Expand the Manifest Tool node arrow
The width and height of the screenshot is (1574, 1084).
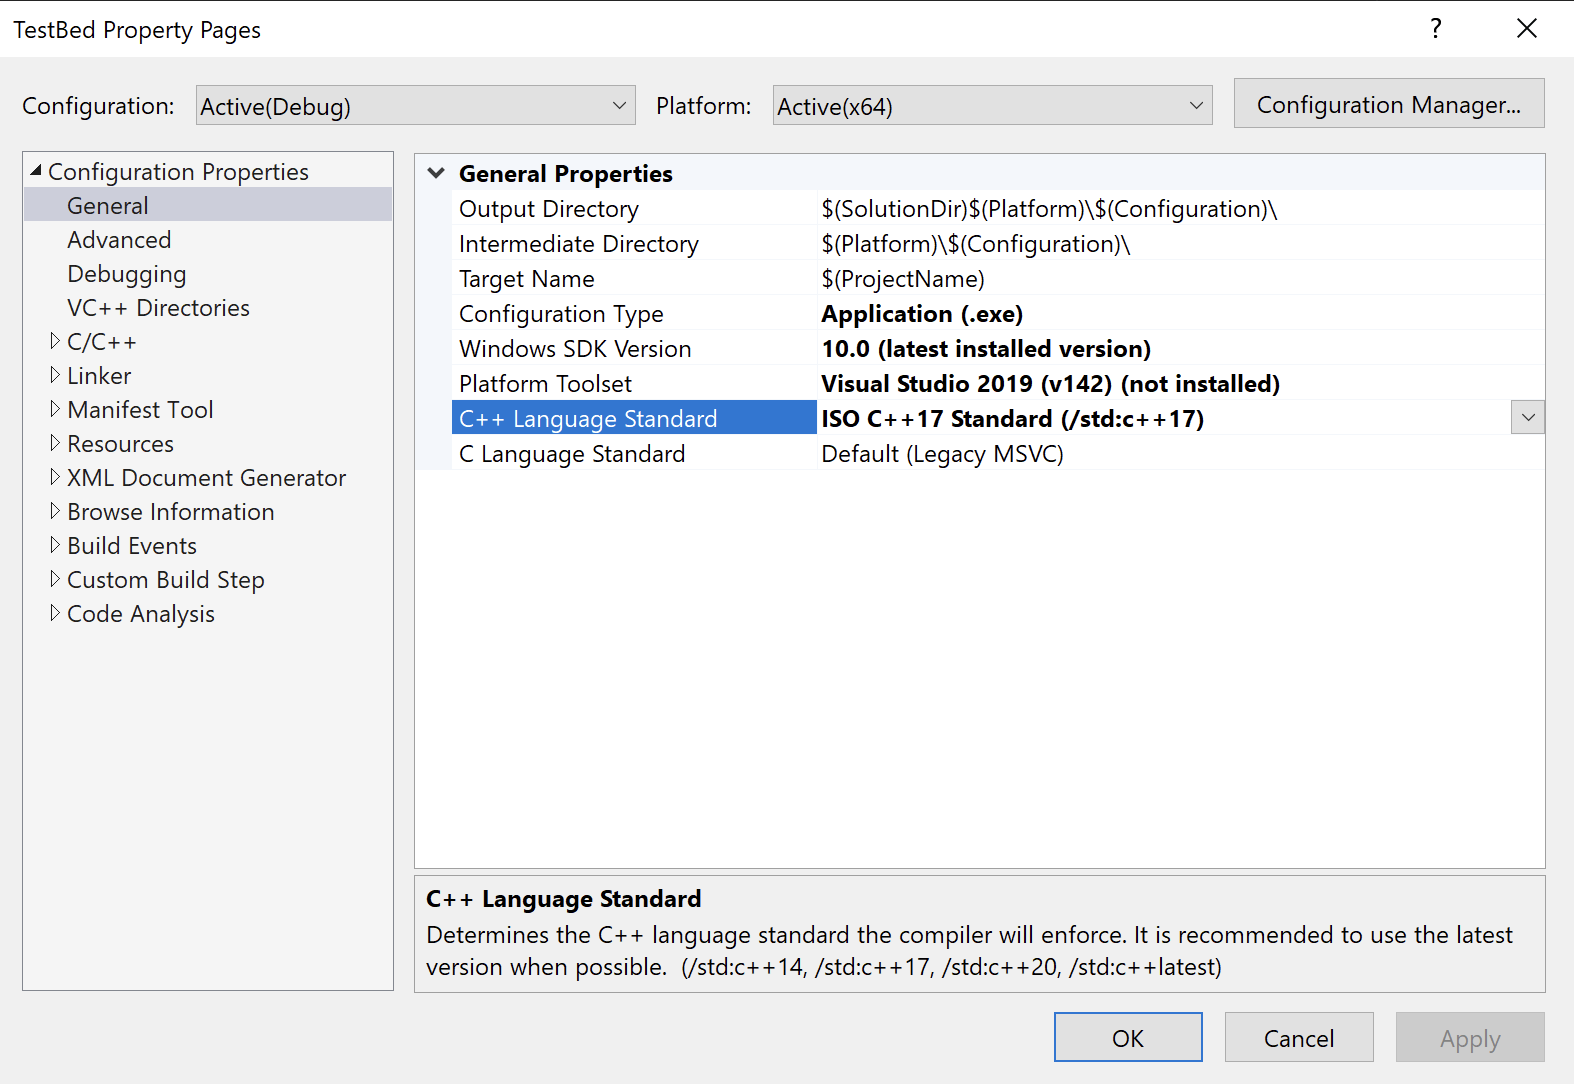(54, 409)
